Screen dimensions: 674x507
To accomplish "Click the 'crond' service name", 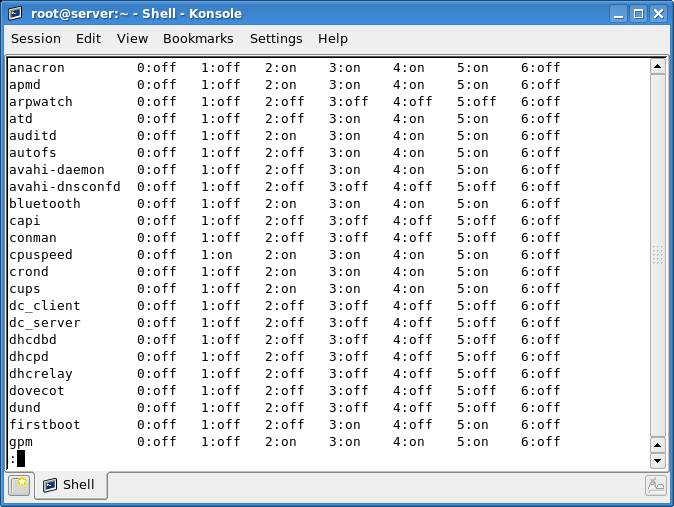I will pyautogui.click(x=29, y=272).
